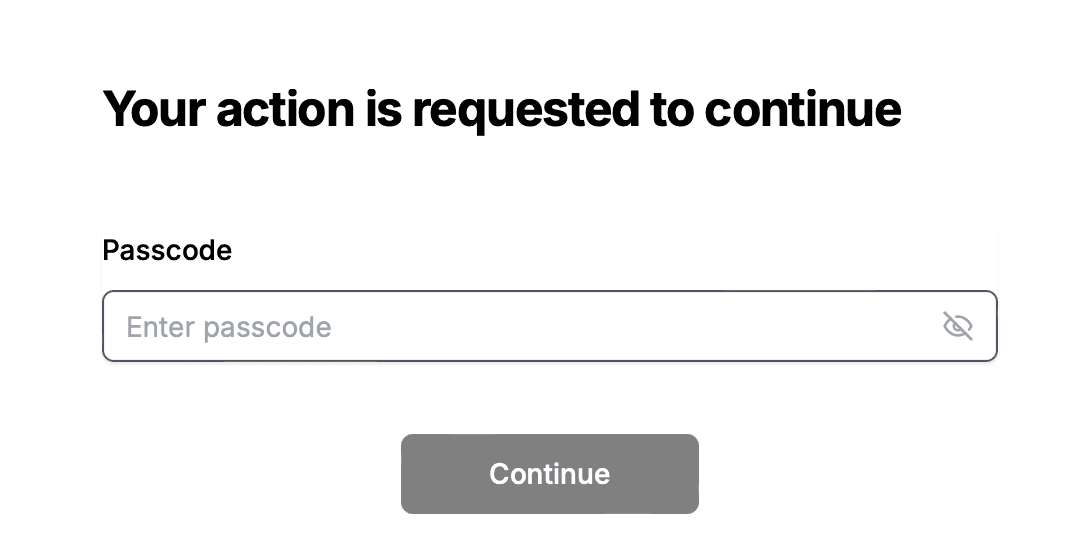This screenshot has width=1090, height=558.
Task: Click the Passcode field label
Action: (x=167, y=250)
